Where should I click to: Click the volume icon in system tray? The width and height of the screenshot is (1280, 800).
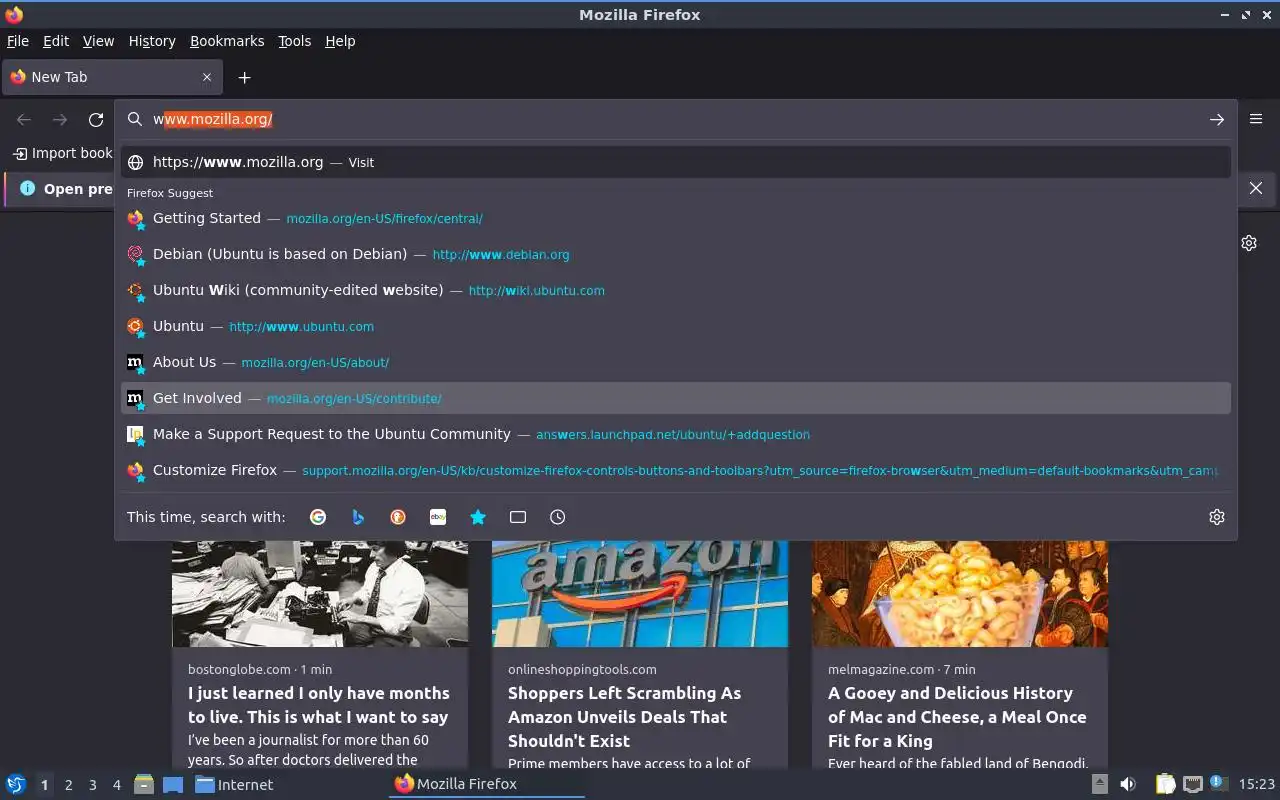pos(1128,784)
